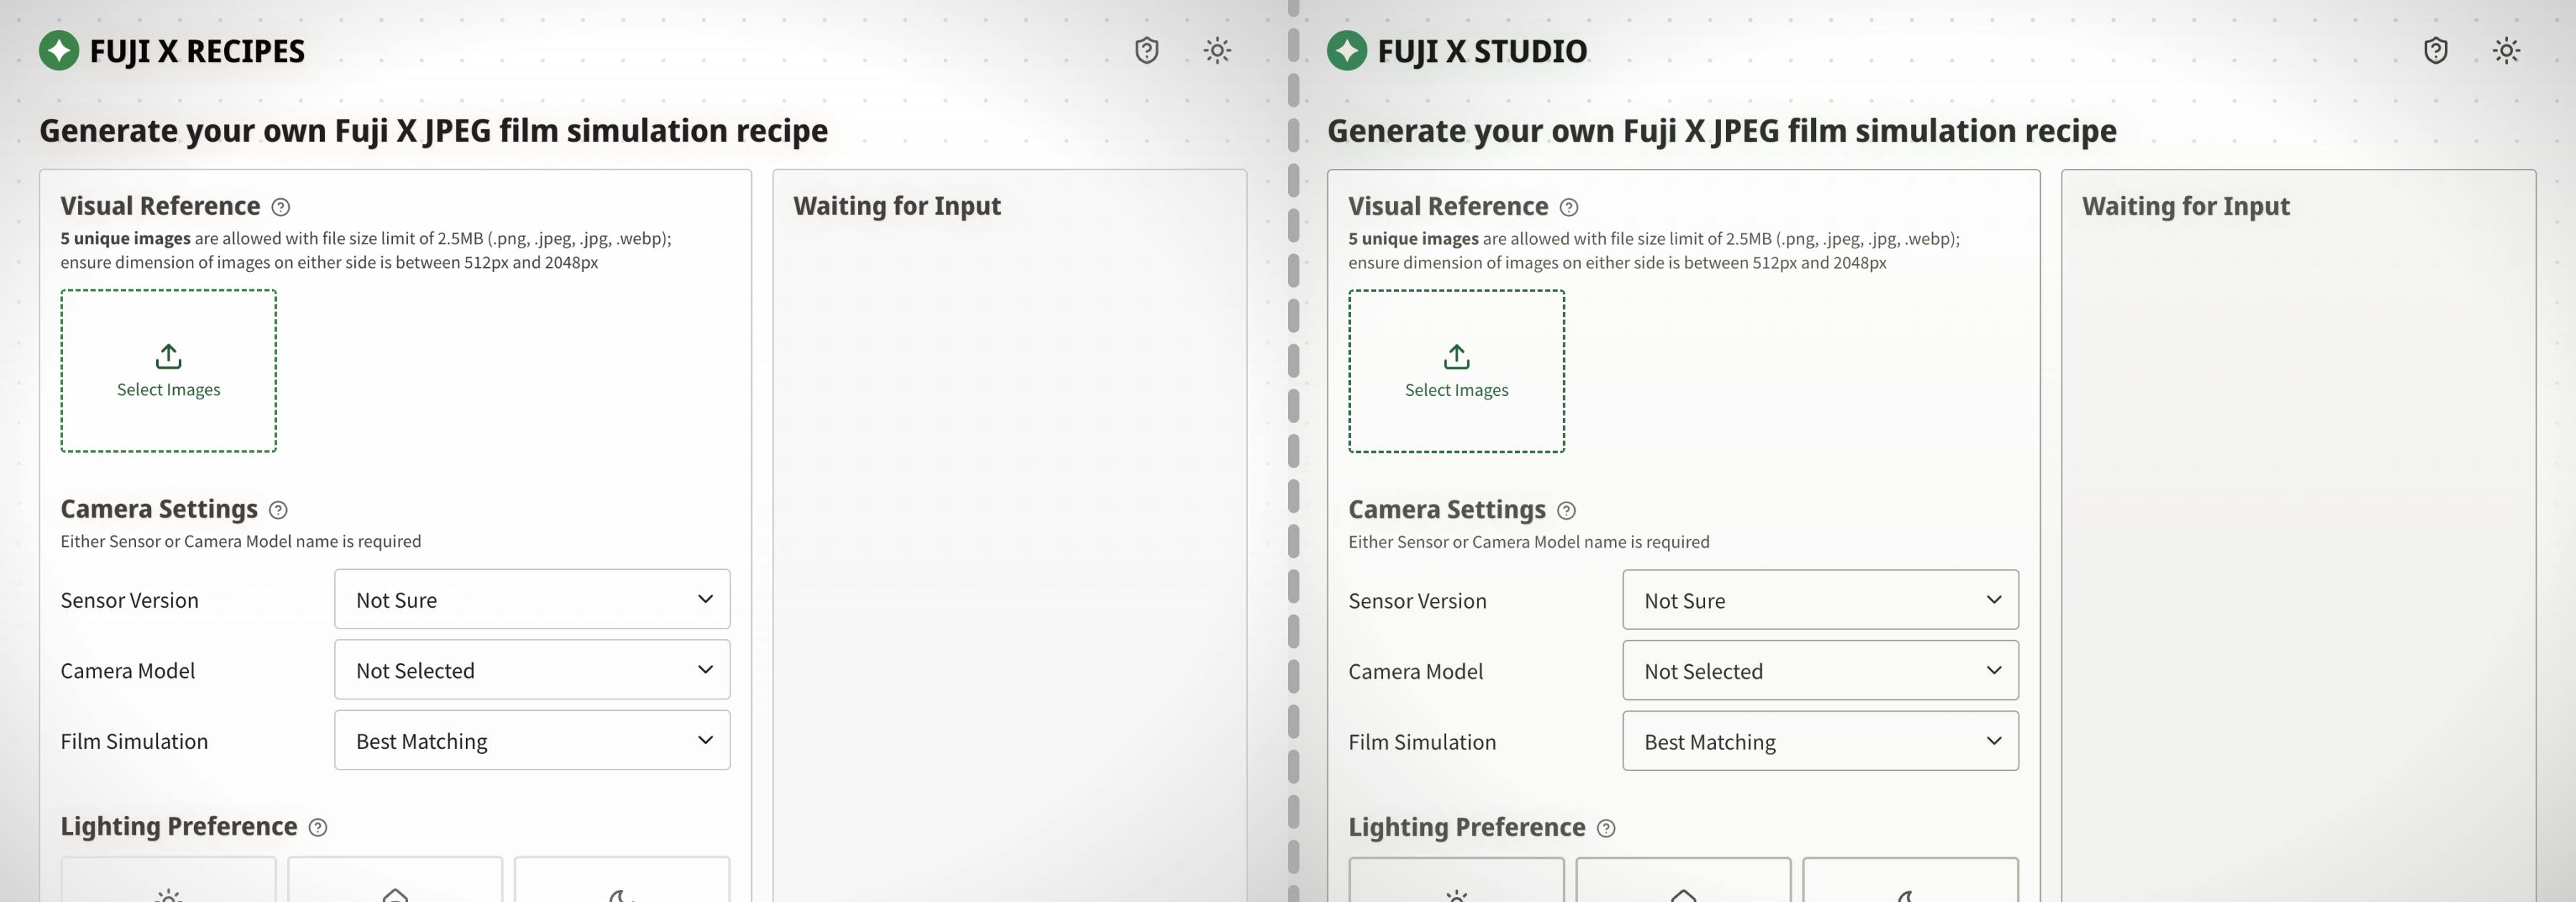The width and height of the screenshot is (2576, 902).
Task: Open the shield privacy icon in Fuji X Studio
Action: (2436, 50)
